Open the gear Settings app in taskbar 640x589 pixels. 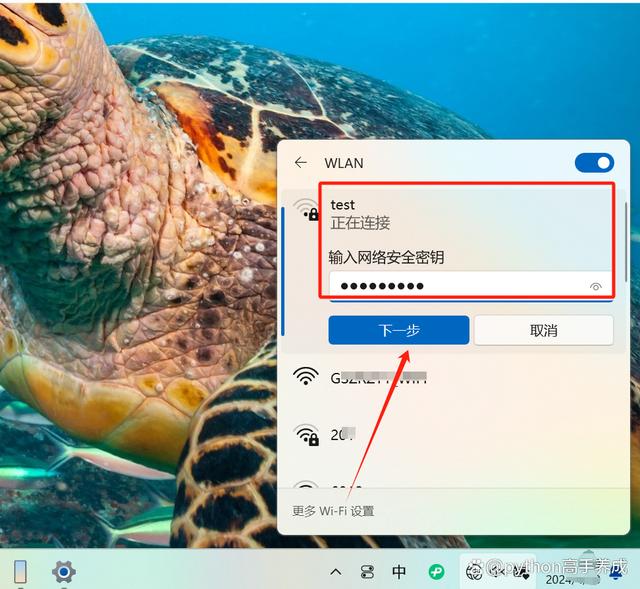pyautogui.click(x=63, y=572)
